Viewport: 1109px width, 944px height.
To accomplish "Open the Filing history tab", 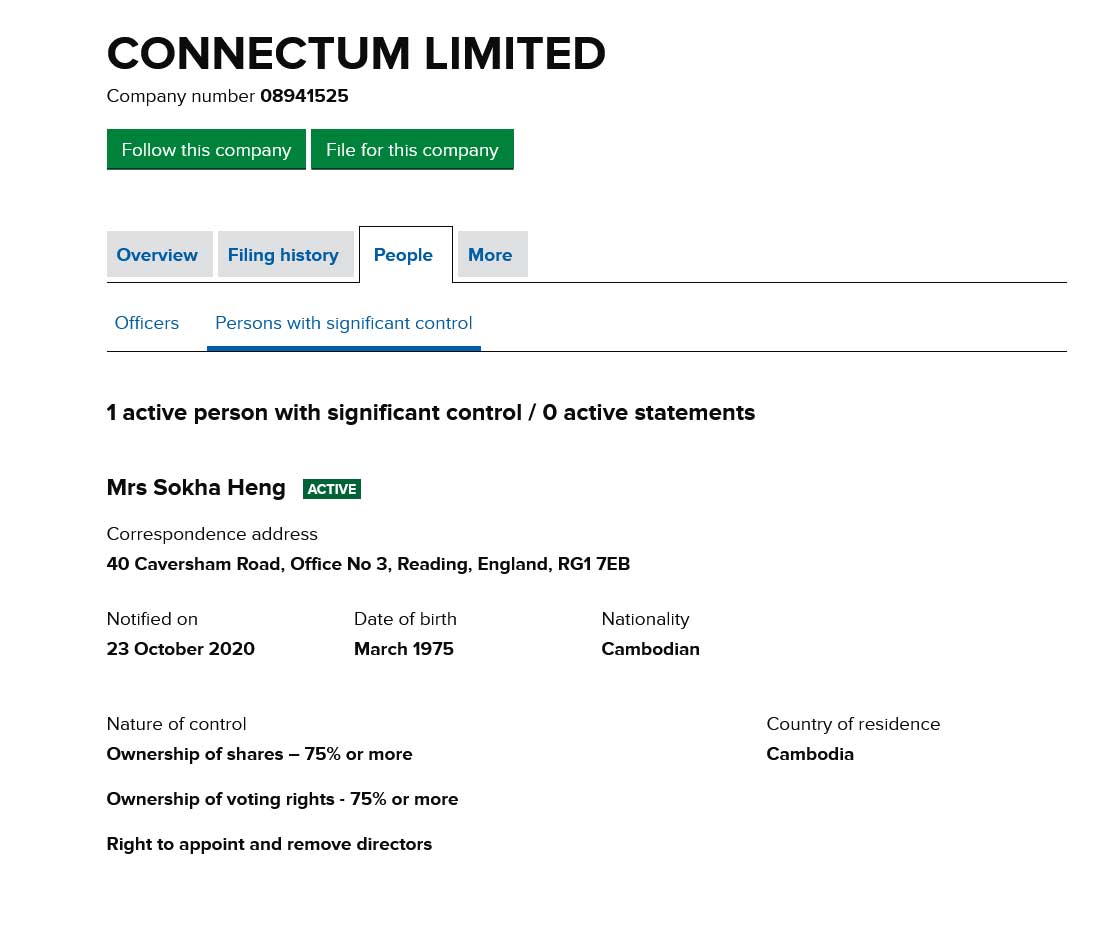I will pyautogui.click(x=283, y=255).
